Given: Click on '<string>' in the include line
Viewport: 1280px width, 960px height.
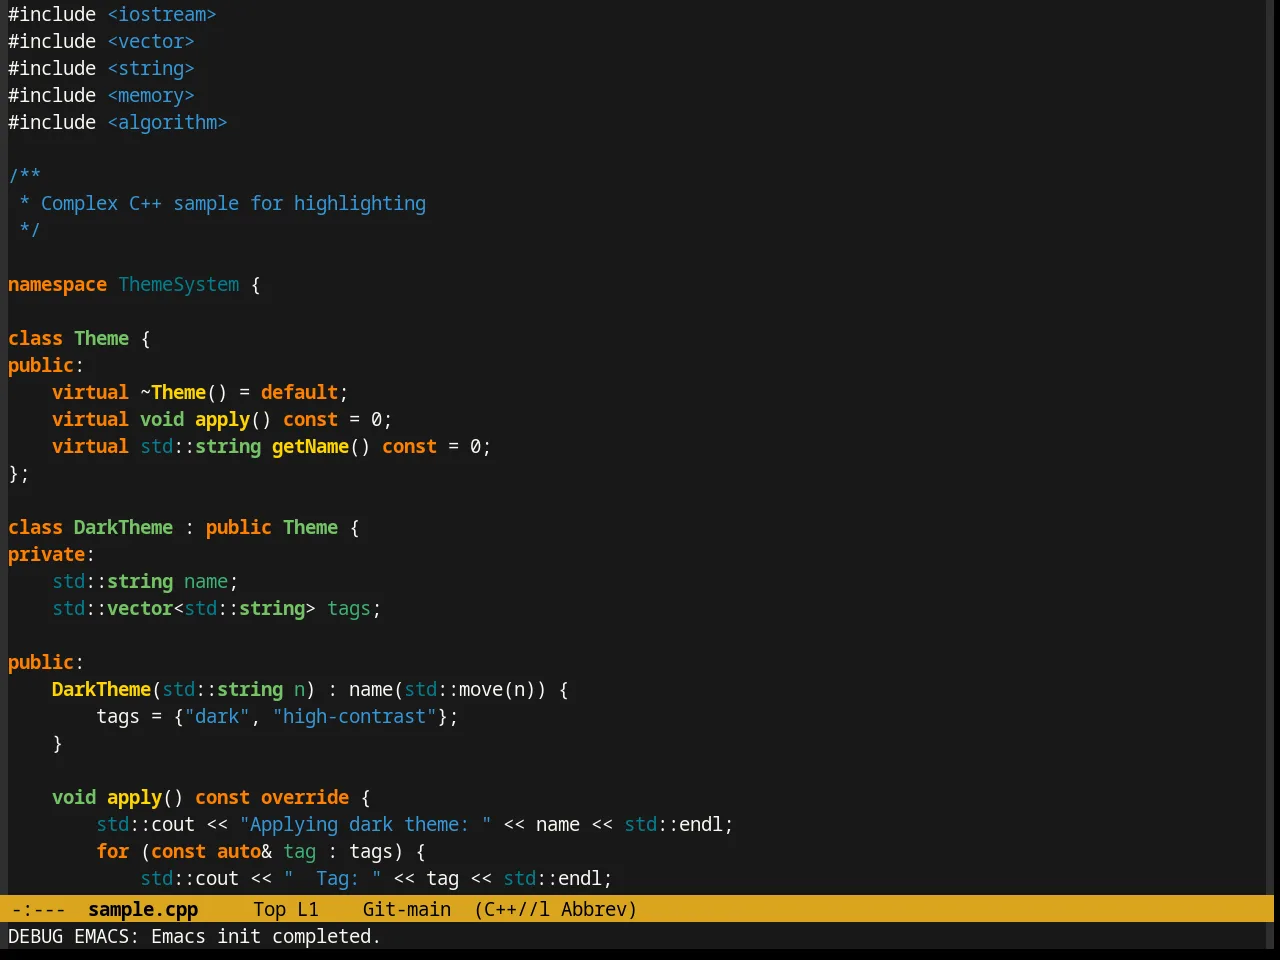Looking at the screenshot, I should [151, 68].
